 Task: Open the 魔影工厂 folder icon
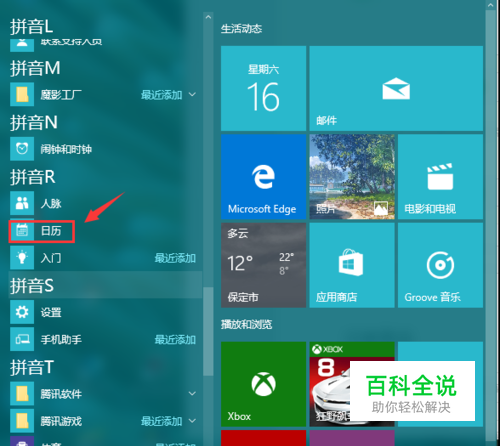coord(22,94)
